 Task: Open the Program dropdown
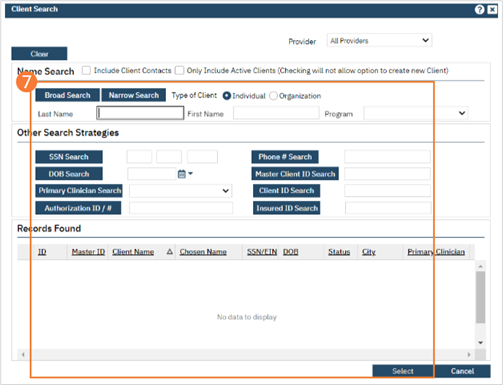[x=416, y=113]
